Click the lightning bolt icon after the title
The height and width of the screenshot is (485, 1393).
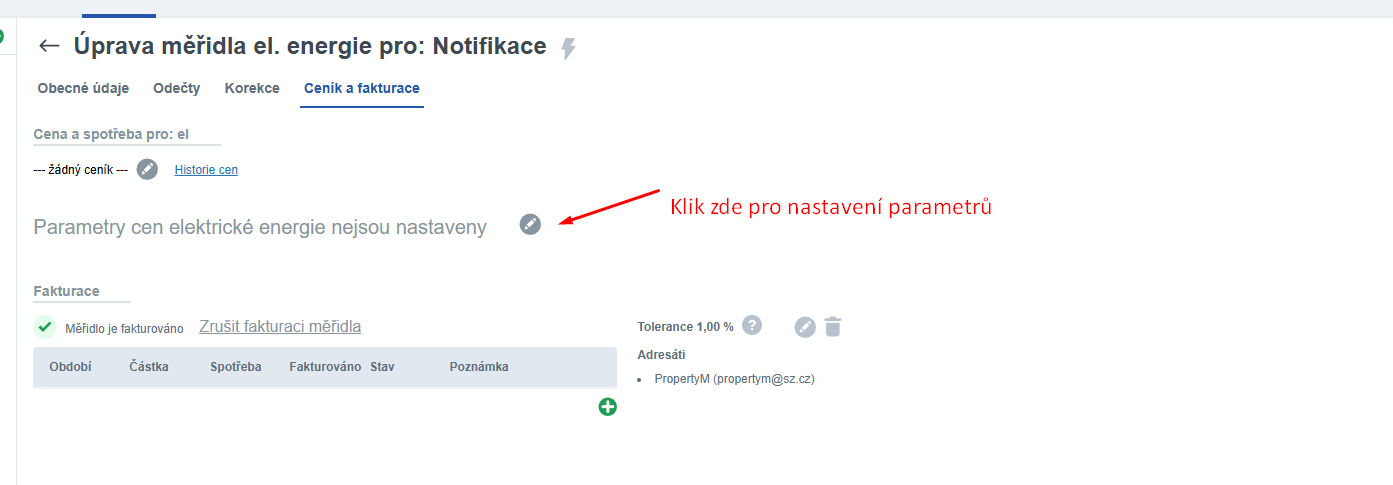[x=568, y=48]
